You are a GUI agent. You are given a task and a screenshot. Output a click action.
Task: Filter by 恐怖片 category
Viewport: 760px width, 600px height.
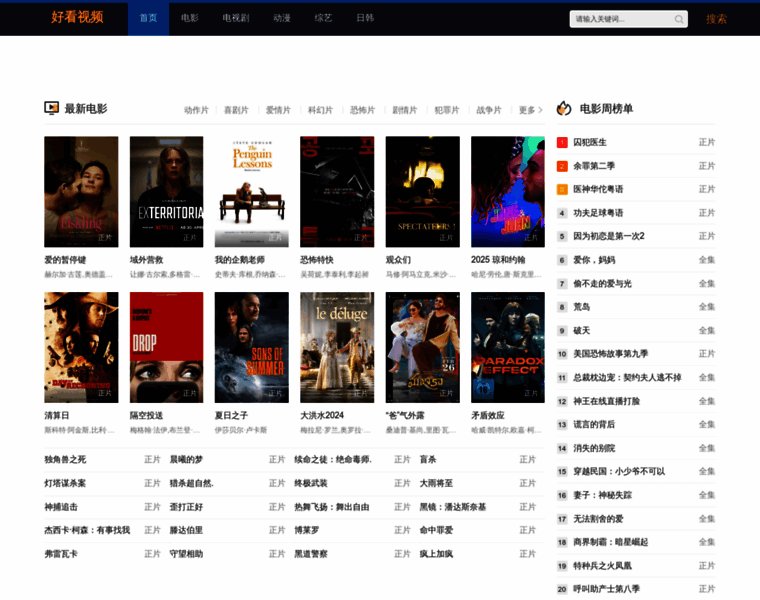(x=363, y=110)
